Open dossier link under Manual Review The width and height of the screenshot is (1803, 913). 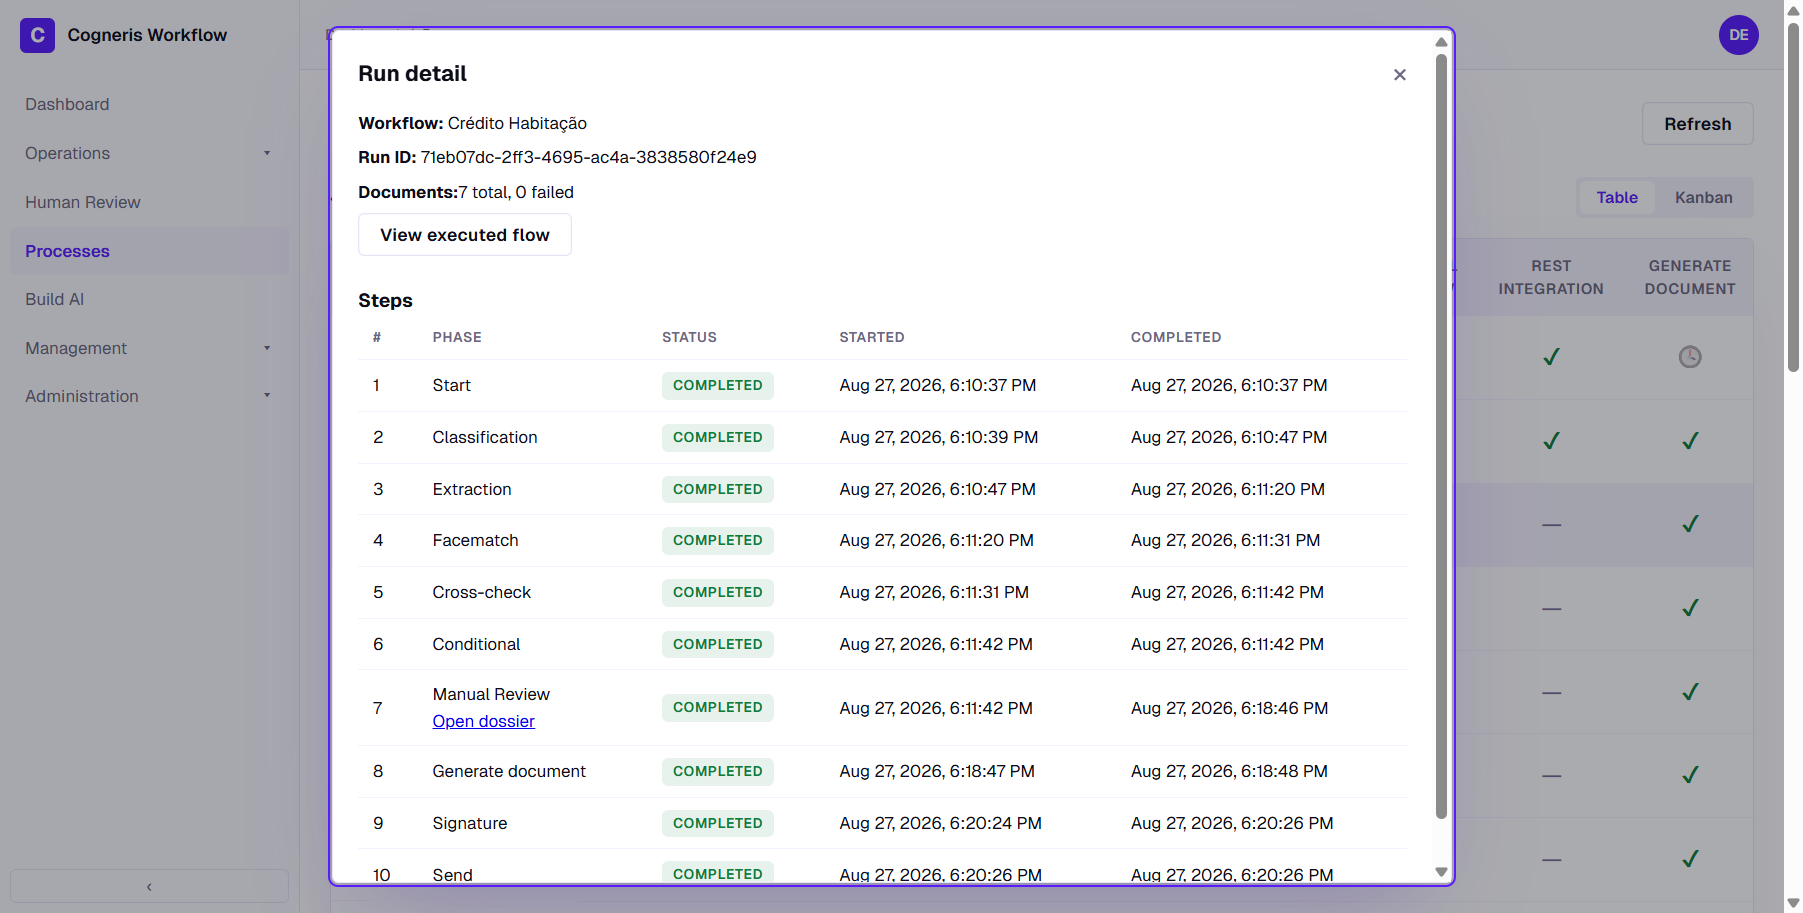tap(483, 721)
